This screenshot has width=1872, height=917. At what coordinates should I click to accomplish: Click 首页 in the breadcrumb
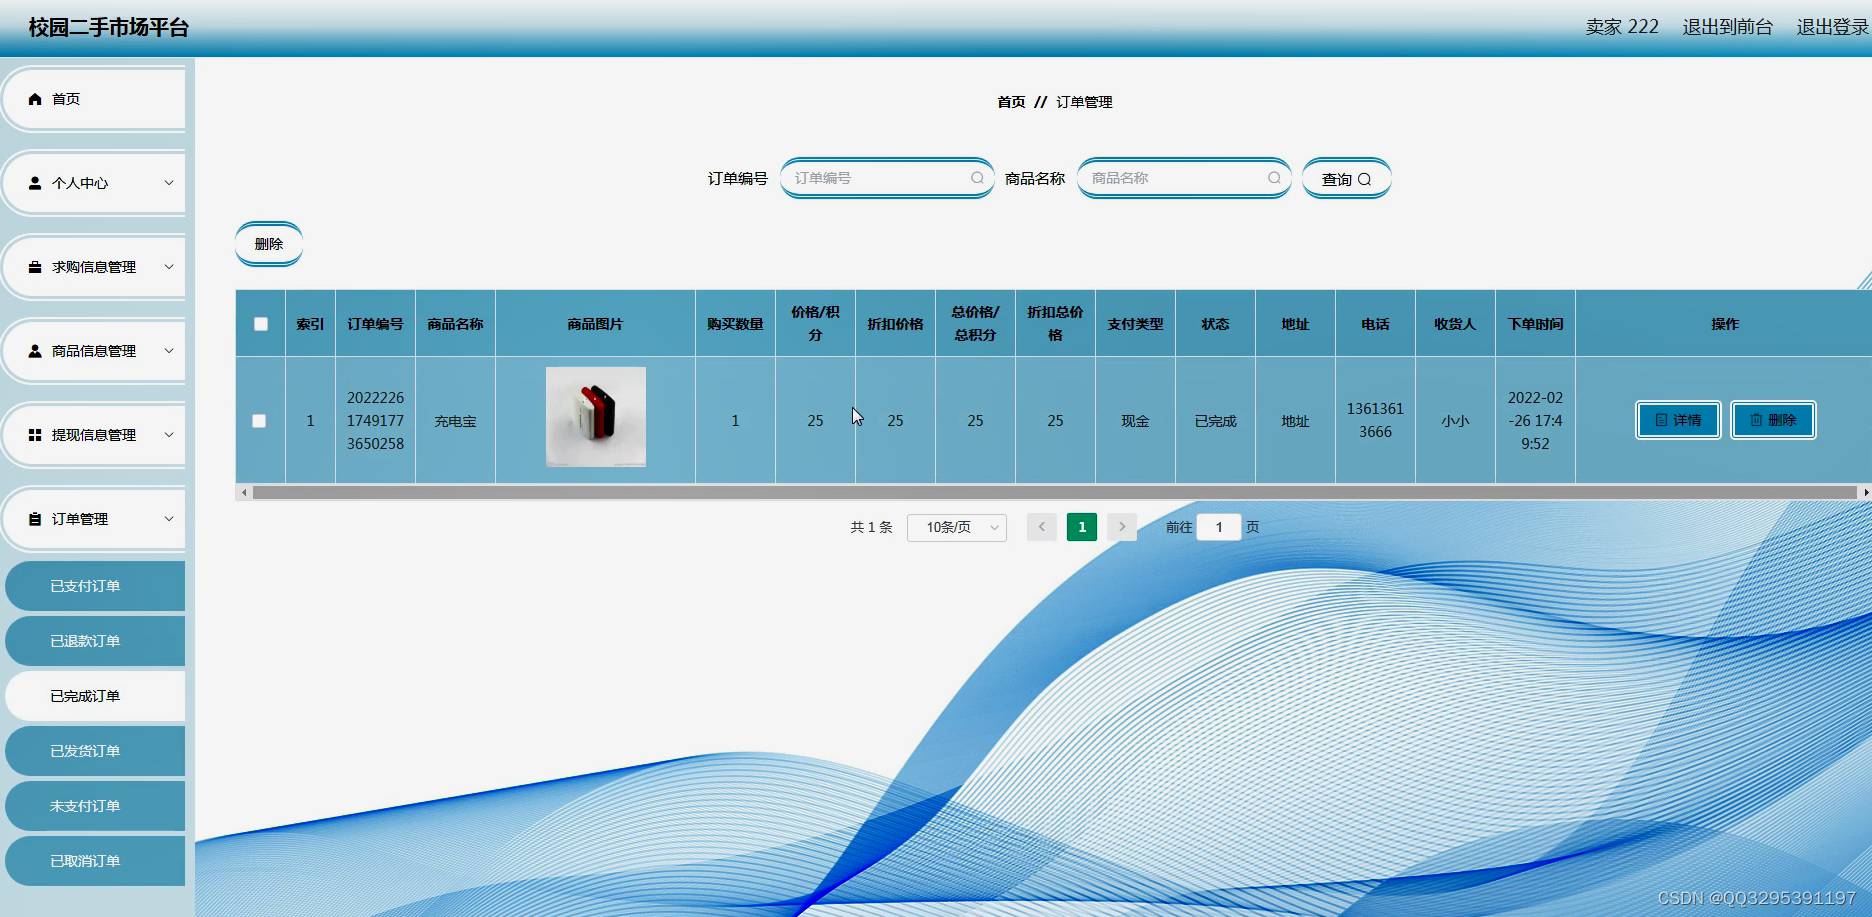(x=1011, y=102)
